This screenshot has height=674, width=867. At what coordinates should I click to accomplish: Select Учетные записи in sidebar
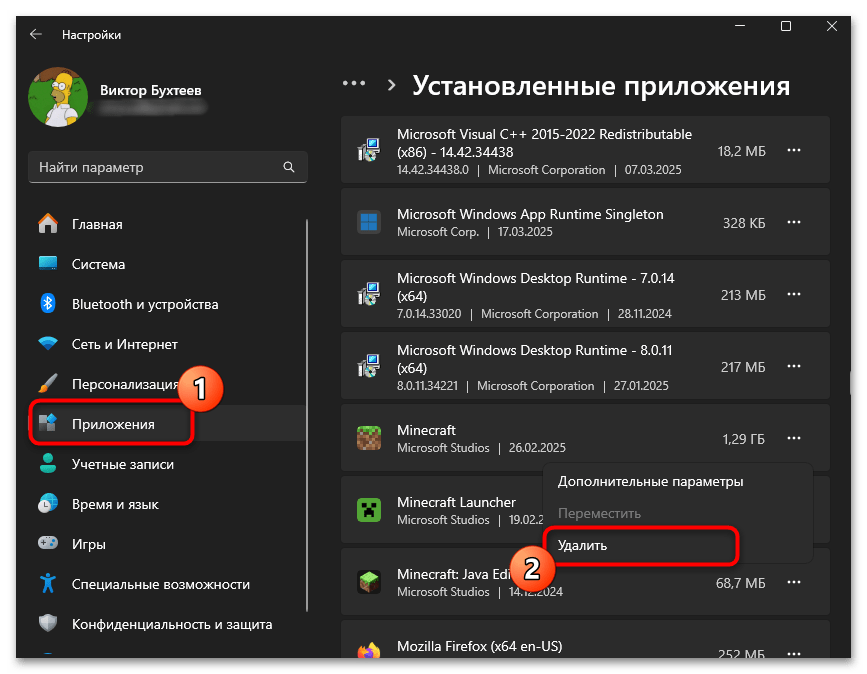point(123,464)
